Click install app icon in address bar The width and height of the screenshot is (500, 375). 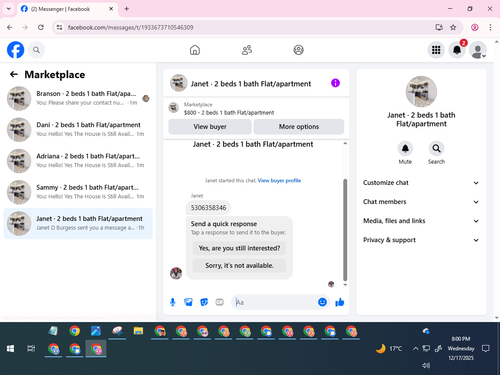439,27
